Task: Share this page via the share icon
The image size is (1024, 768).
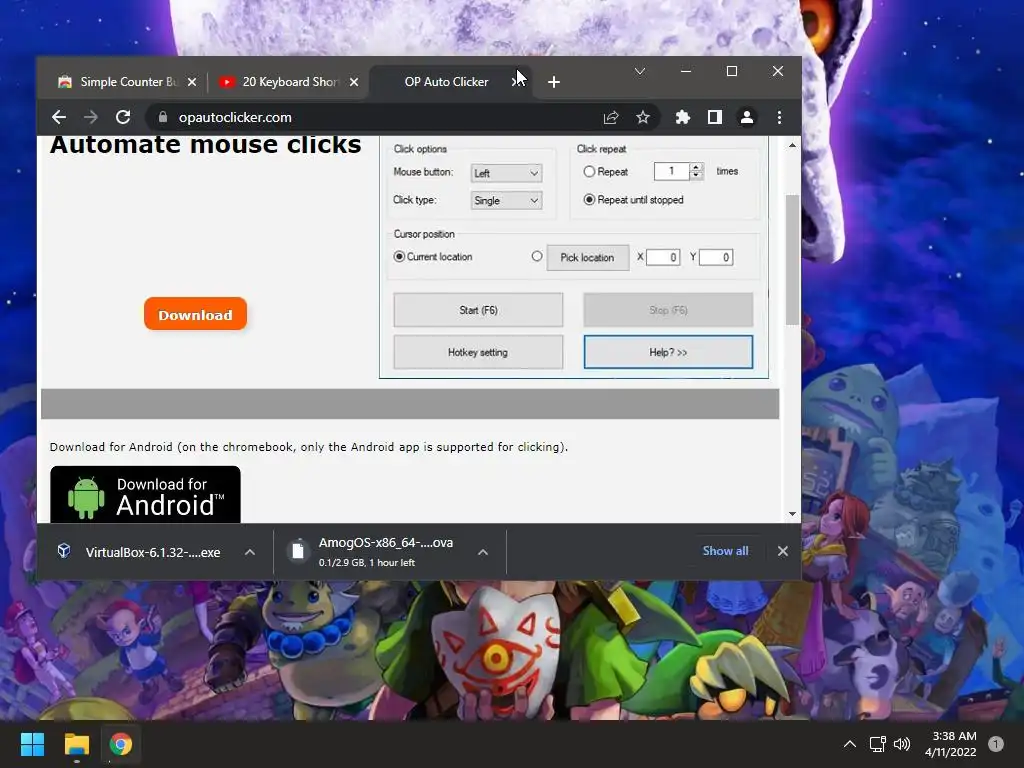Action: pyautogui.click(x=611, y=118)
